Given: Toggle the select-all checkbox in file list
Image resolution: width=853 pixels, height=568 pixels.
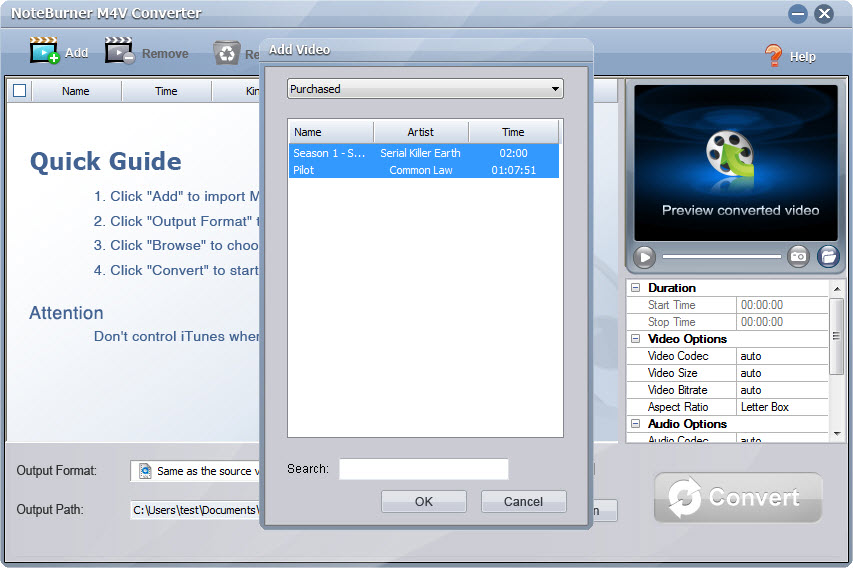Looking at the screenshot, I should (20, 90).
